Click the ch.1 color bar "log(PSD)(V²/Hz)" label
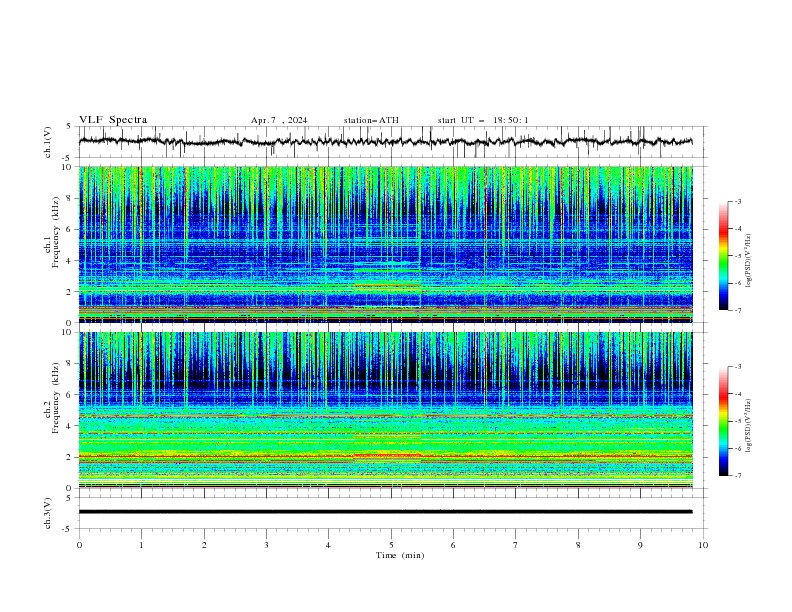The width and height of the screenshot is (792, 612). tap(749, 260)
